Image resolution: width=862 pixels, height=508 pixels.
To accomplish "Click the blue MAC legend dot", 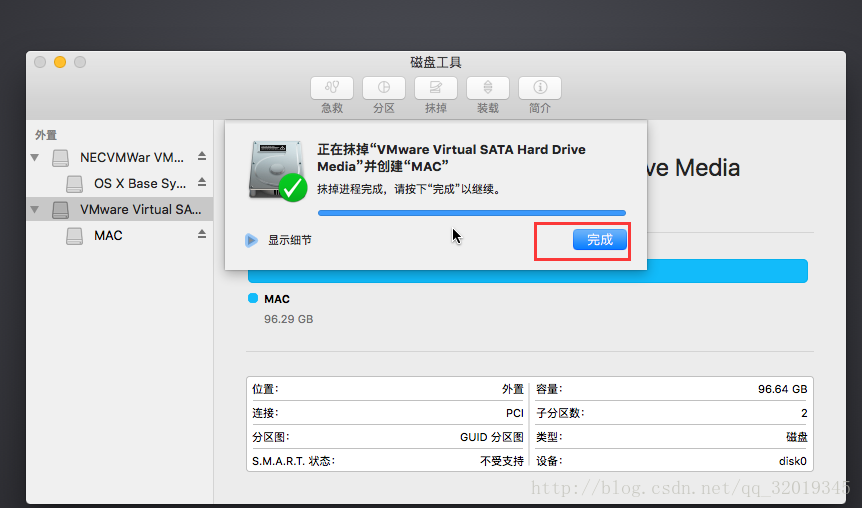I will [253, 298].
